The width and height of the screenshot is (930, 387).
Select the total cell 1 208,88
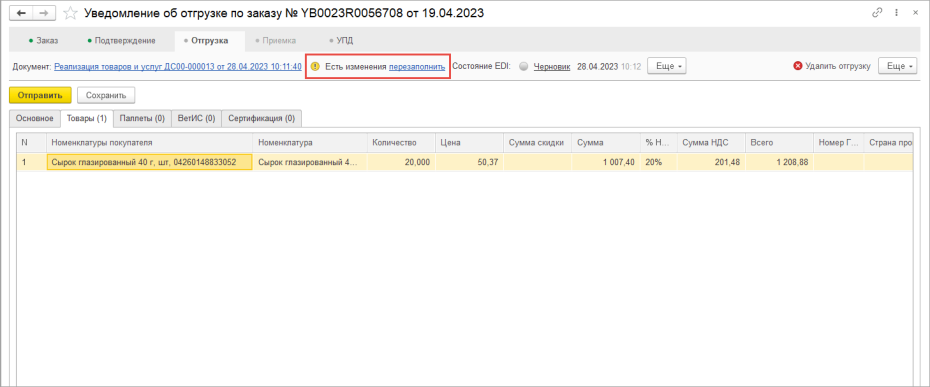tap(779, 162)
